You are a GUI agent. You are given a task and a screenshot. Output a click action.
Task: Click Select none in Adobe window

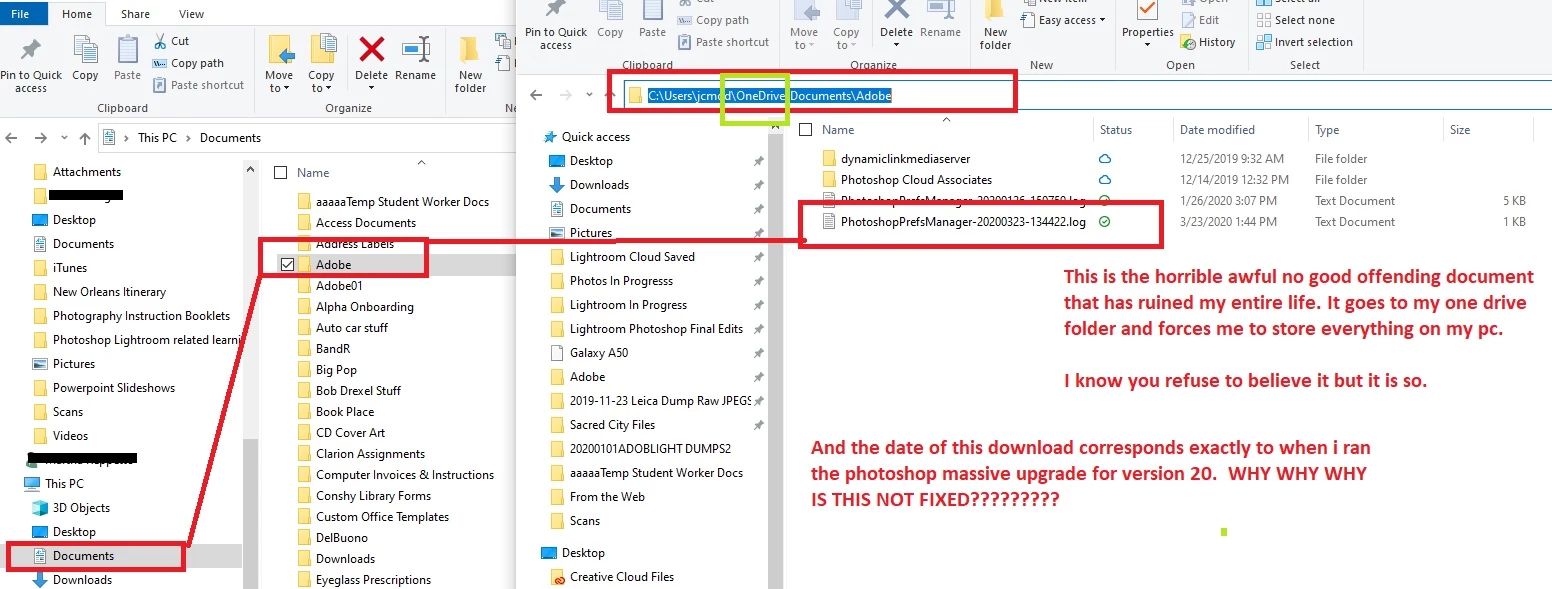(1294, 20)
